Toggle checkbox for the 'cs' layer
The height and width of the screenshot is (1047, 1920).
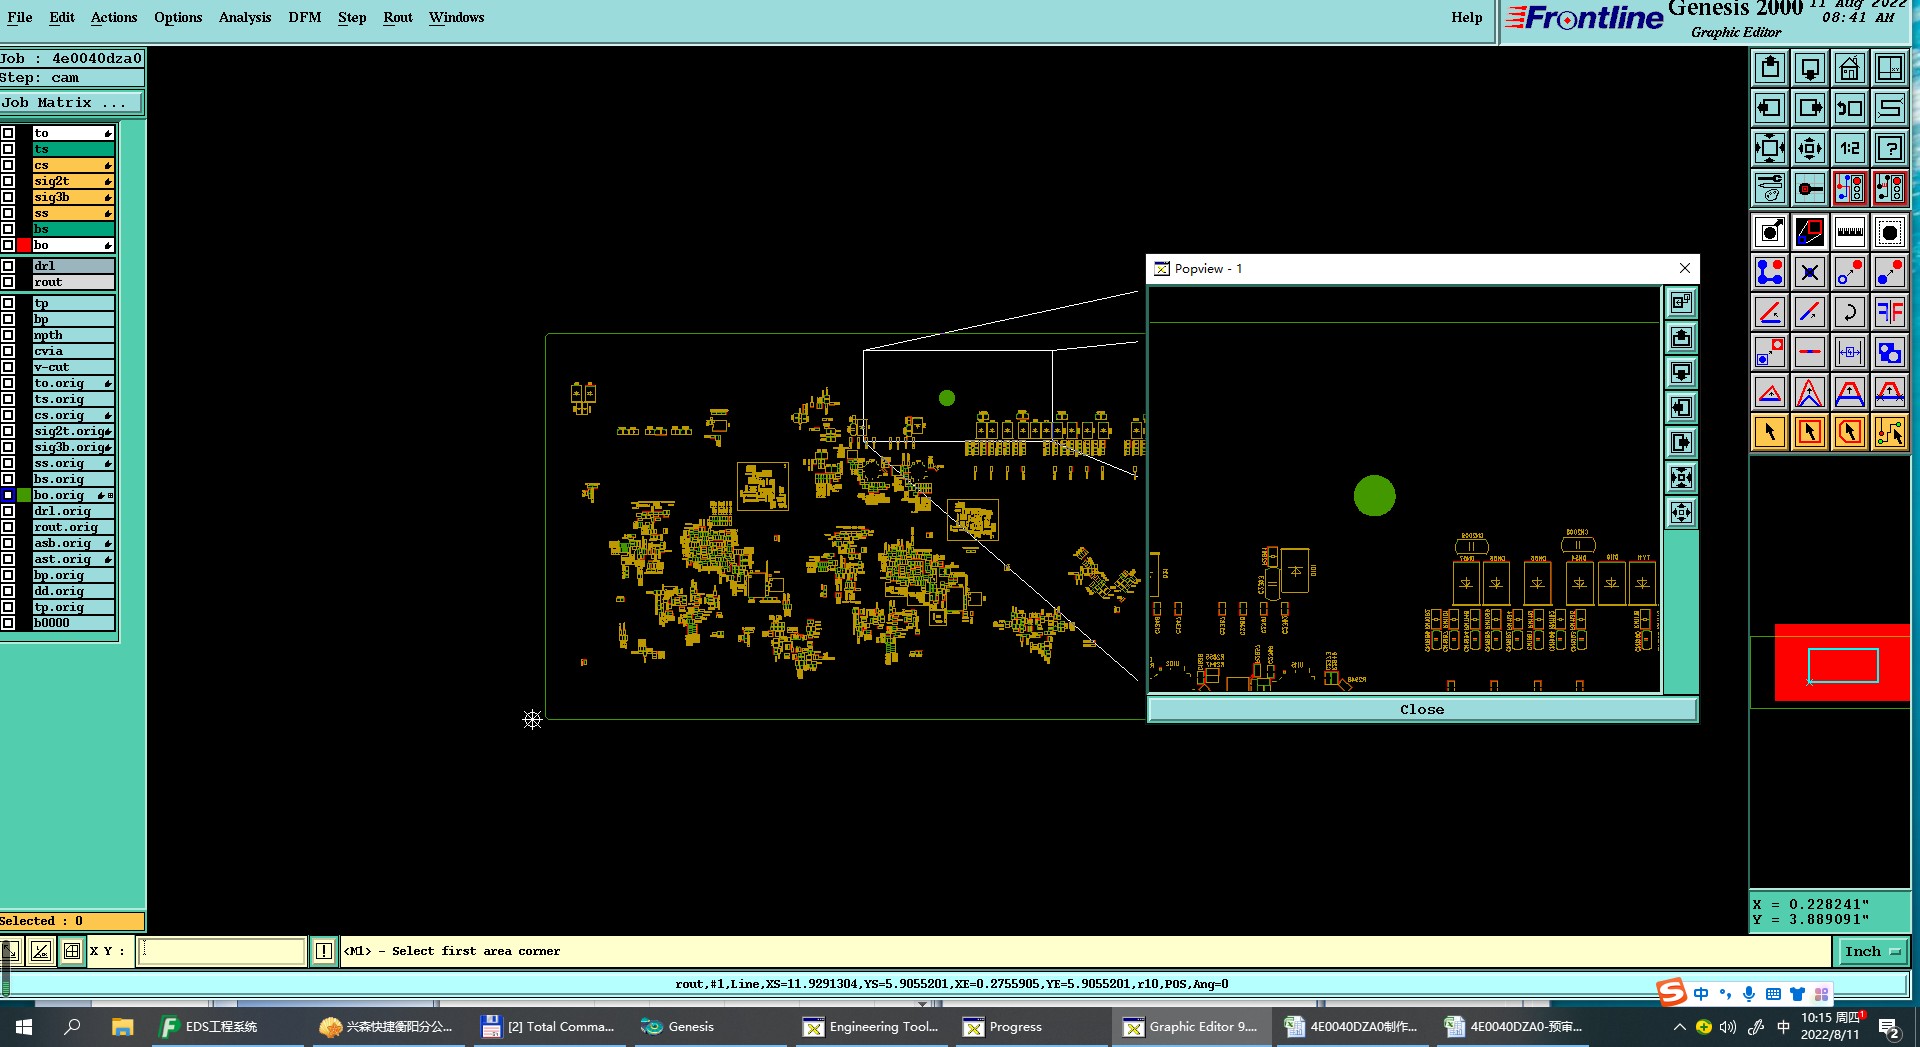(x=8, y=165)
